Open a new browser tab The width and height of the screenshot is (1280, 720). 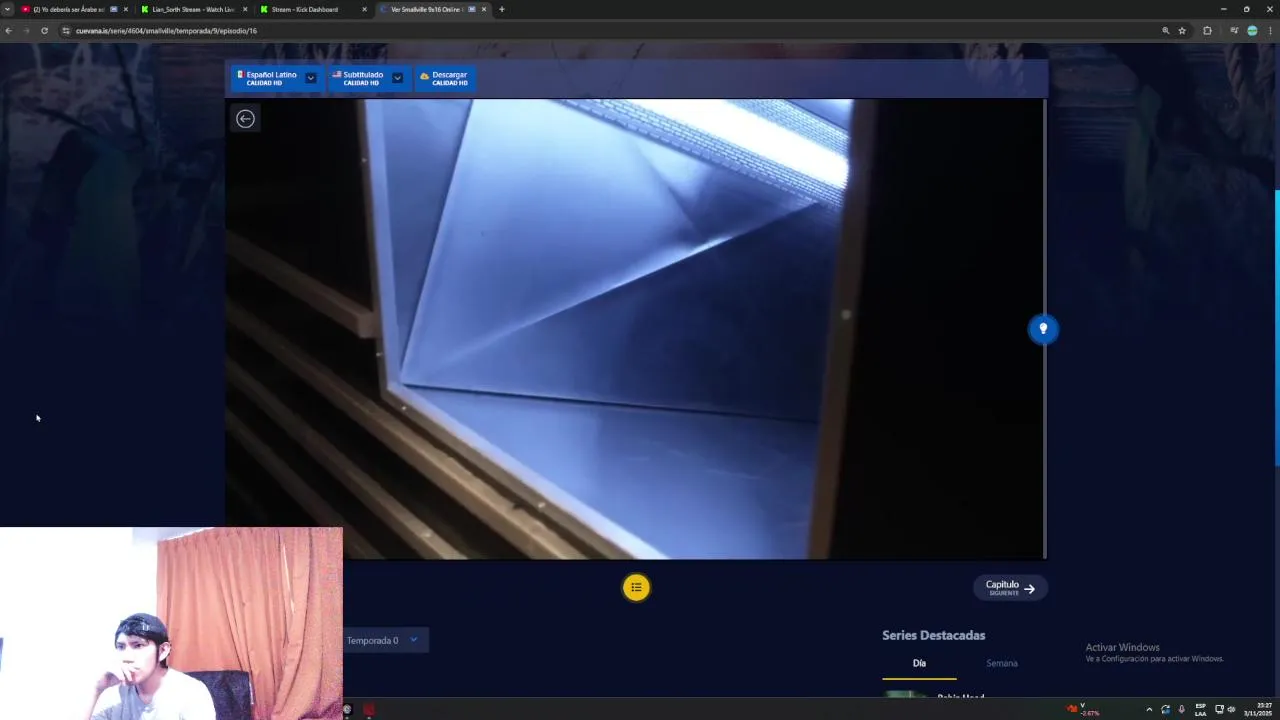[501, 10]
